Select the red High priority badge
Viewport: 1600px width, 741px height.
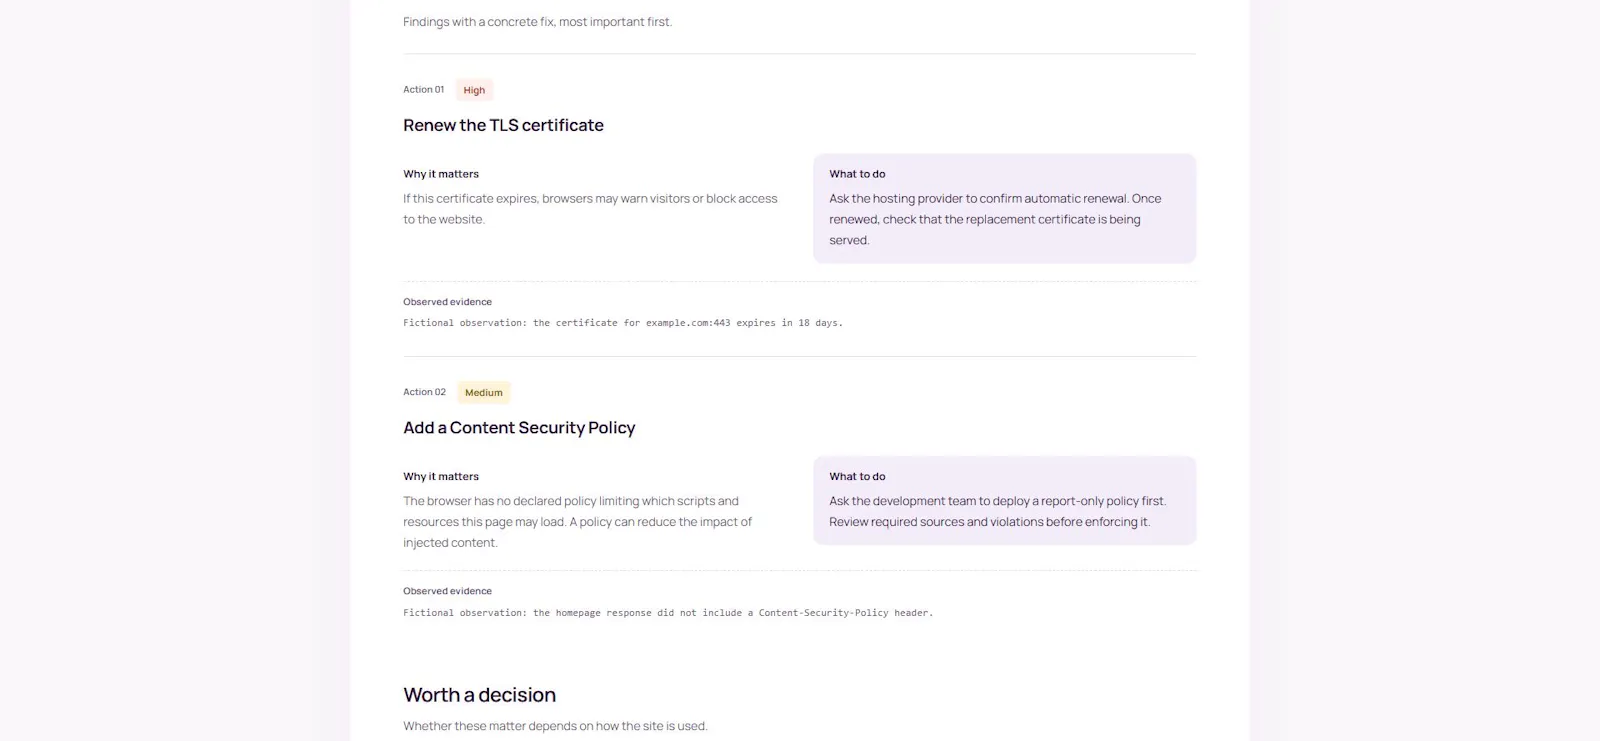pyautogui.click(x=474, y=90)
